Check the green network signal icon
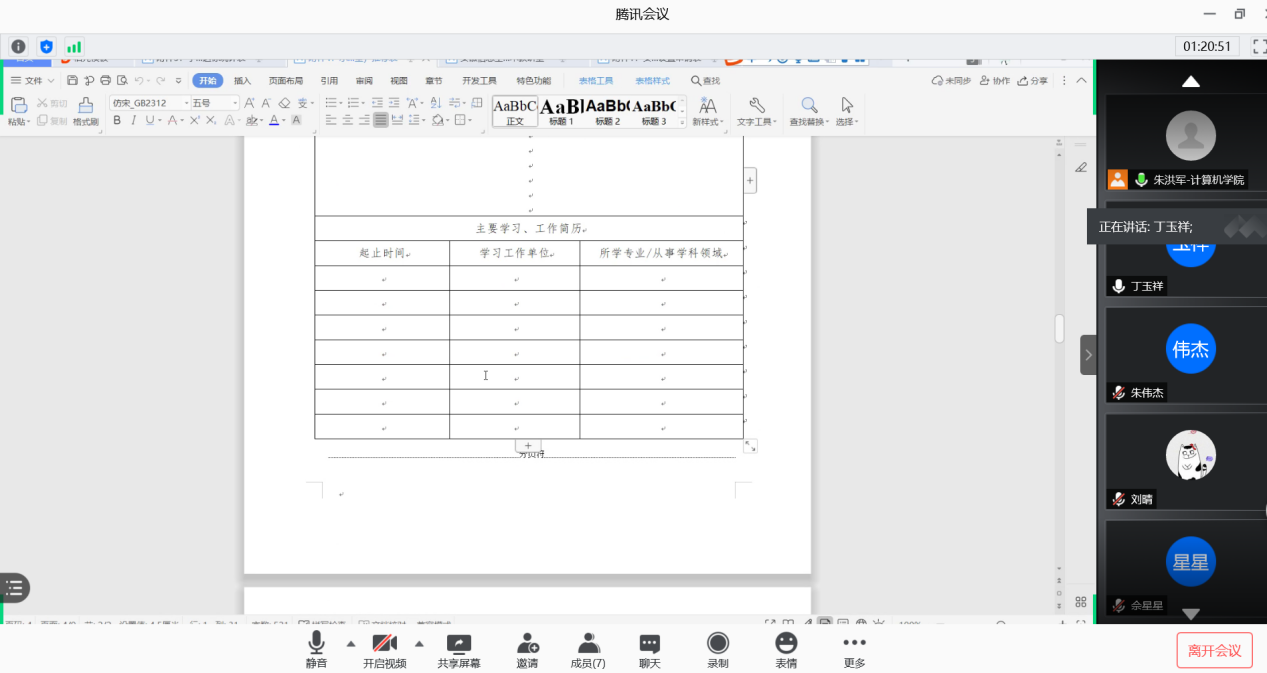Screen dimensions: 1267x673 [x=74, y=46]
